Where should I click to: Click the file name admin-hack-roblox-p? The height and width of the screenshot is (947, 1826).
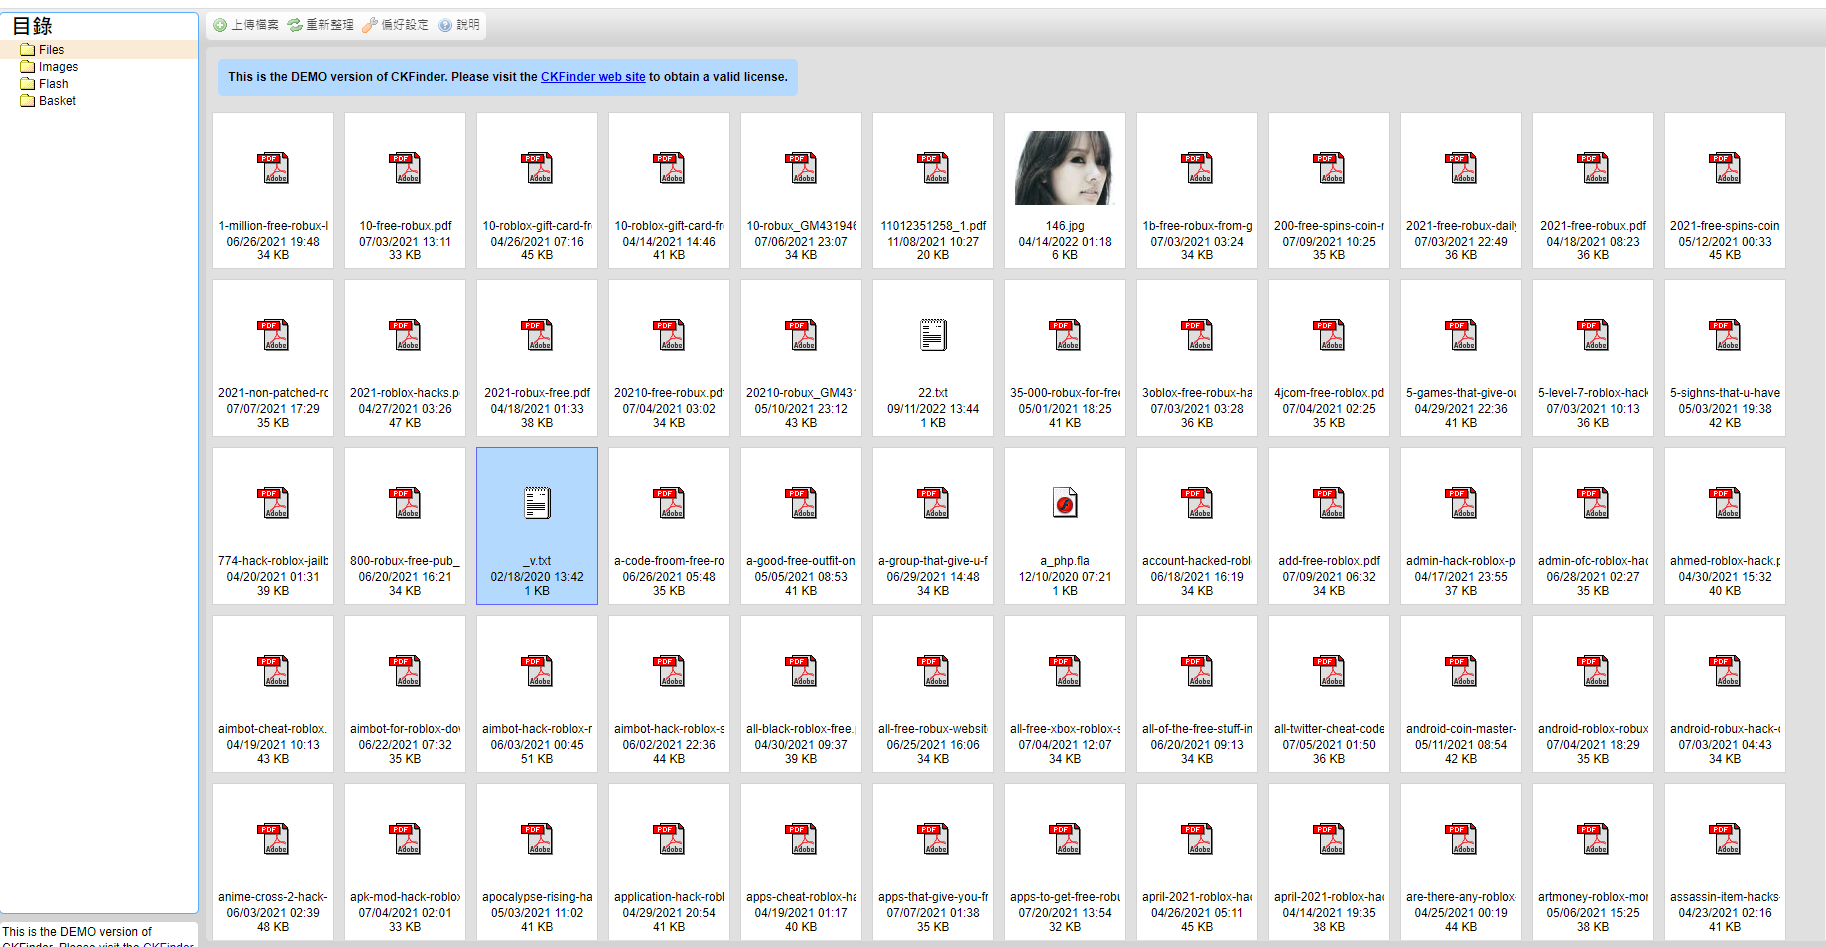tap(1461, 561)
